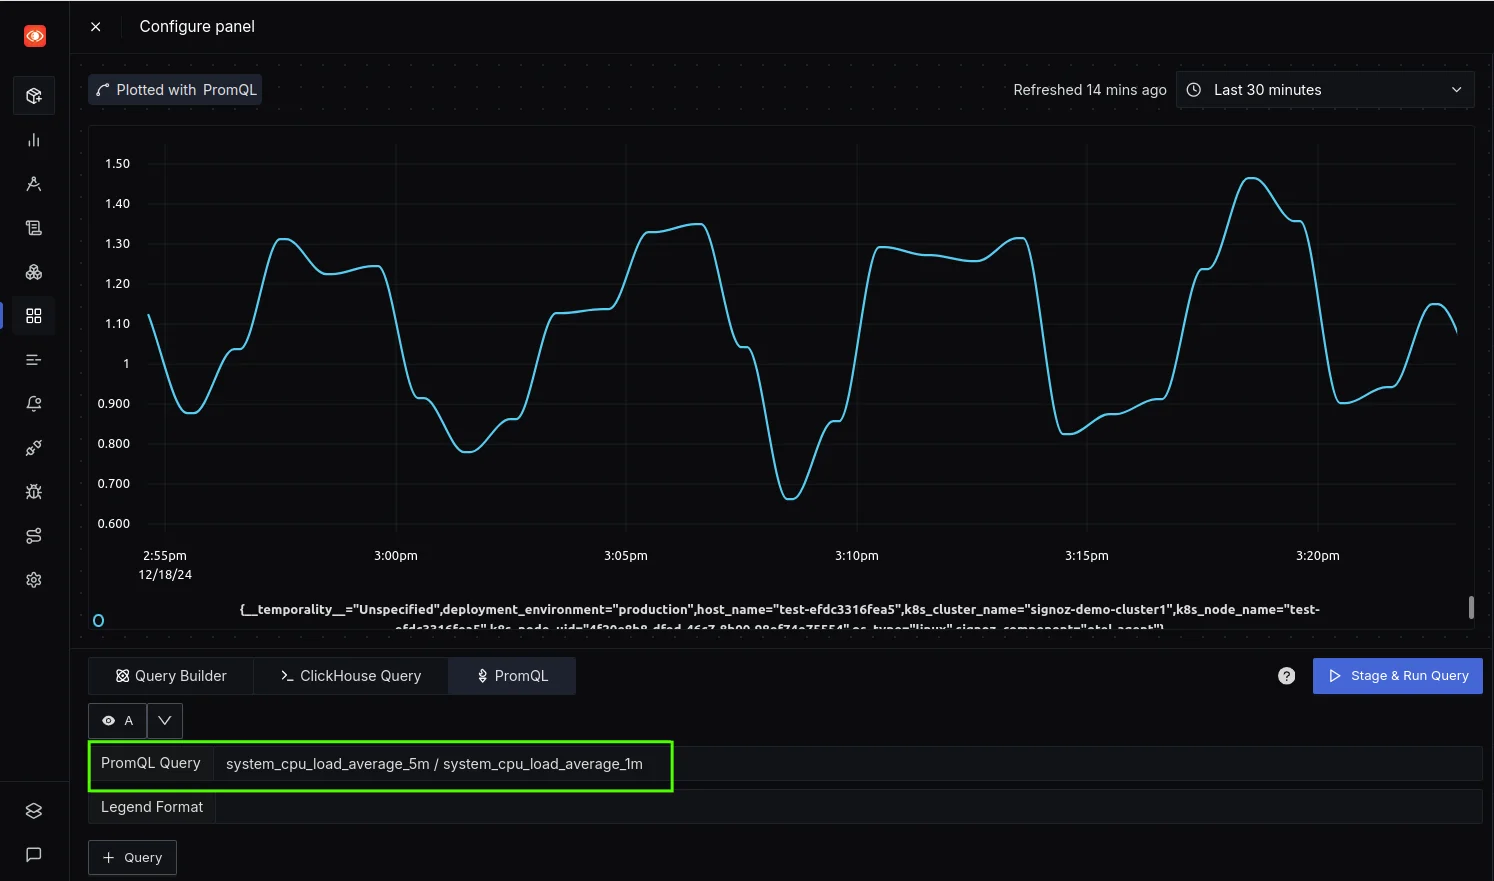Image resolution: width=1494 pixels, height=881 pixels.
Task: Add a new query with the + Query button
Action: pos(132,857)
